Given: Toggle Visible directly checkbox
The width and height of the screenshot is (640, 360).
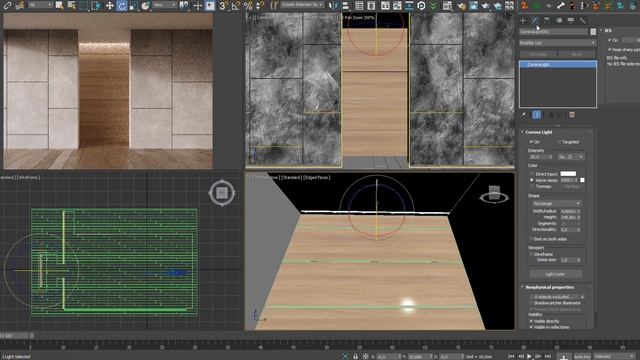Looking at the screenshot, I should (x=531, y=321).
